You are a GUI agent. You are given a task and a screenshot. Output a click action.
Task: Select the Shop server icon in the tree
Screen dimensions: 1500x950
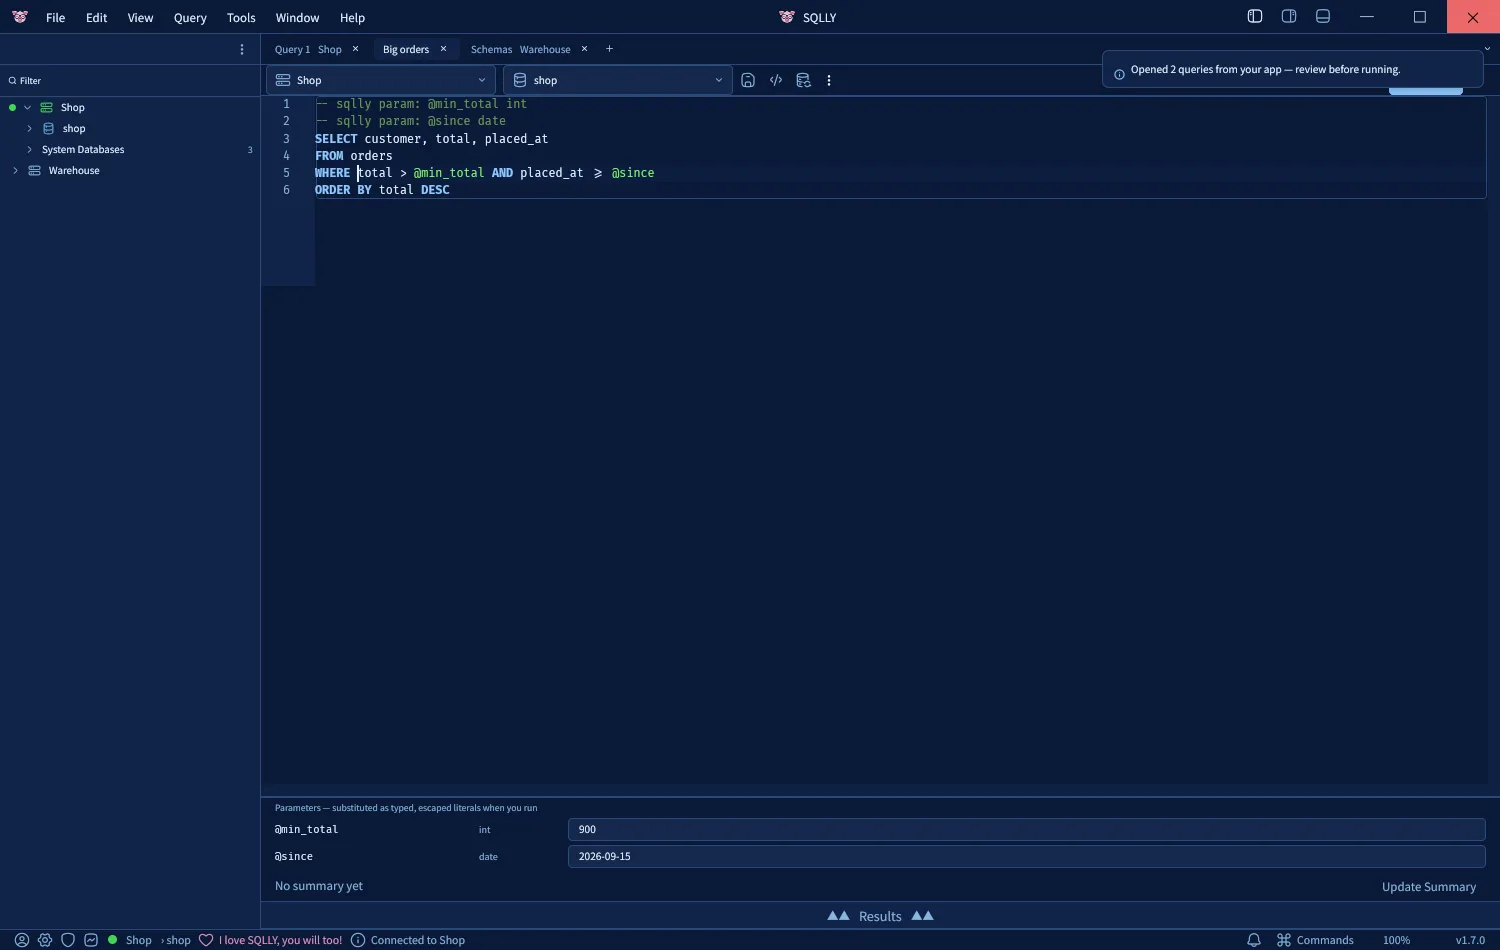[46, 107]
